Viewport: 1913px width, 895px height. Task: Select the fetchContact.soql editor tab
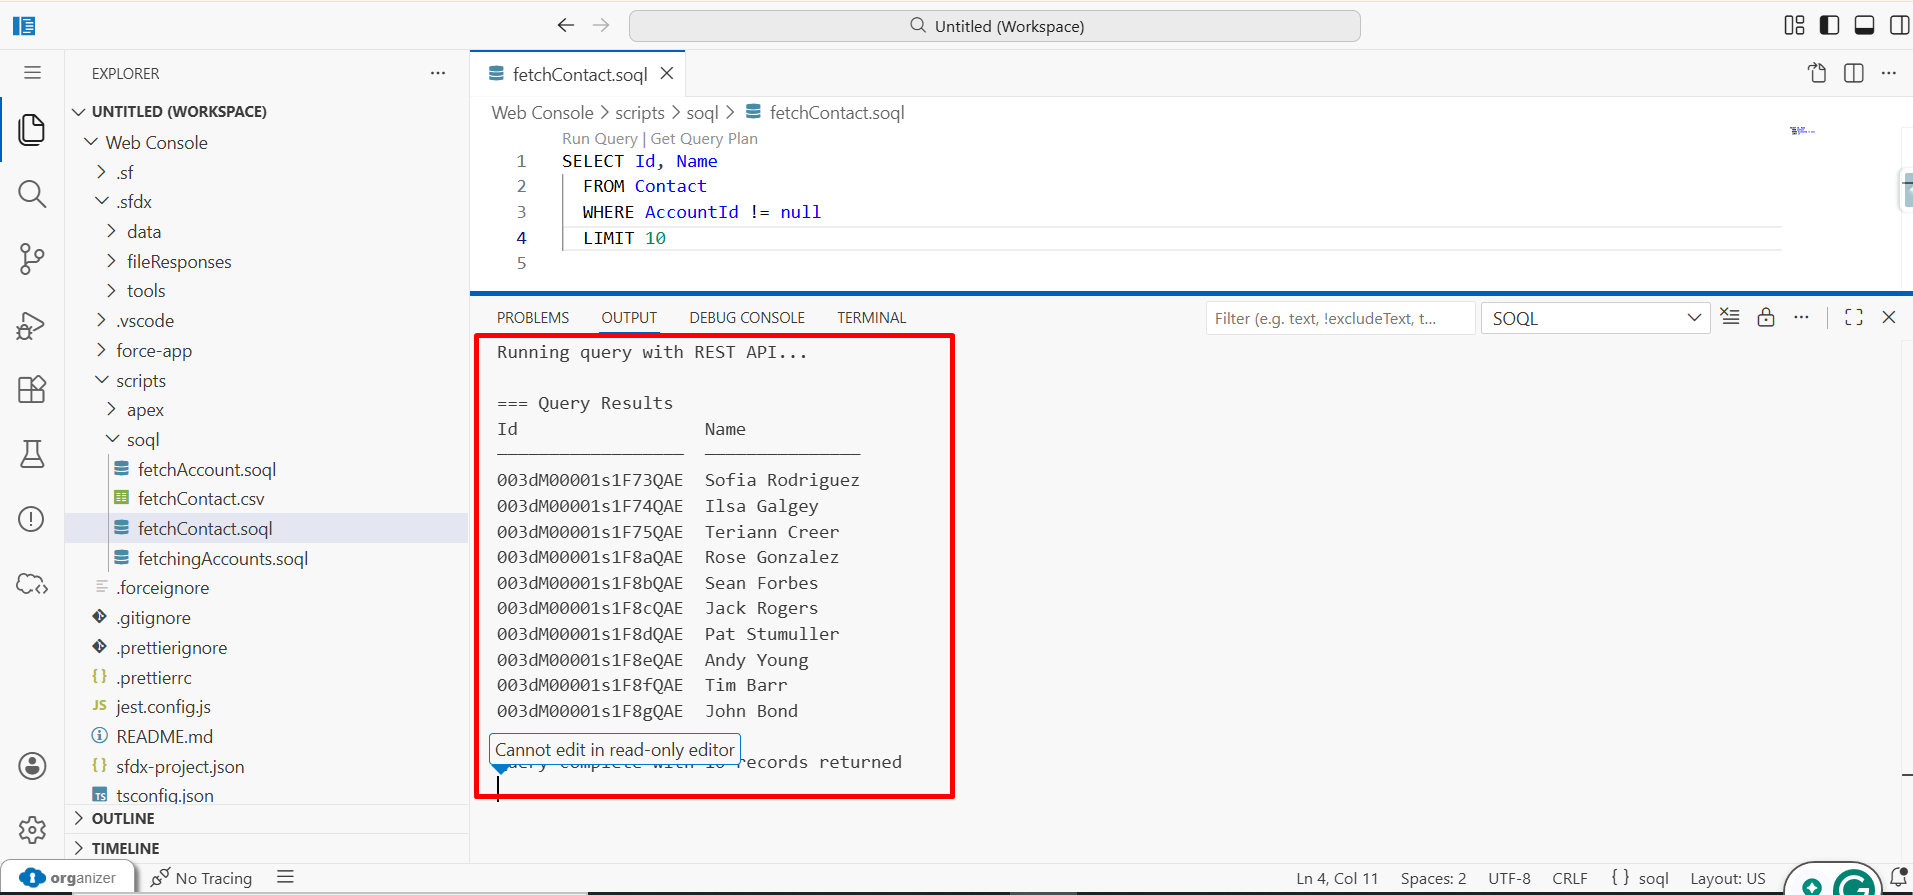579,74
